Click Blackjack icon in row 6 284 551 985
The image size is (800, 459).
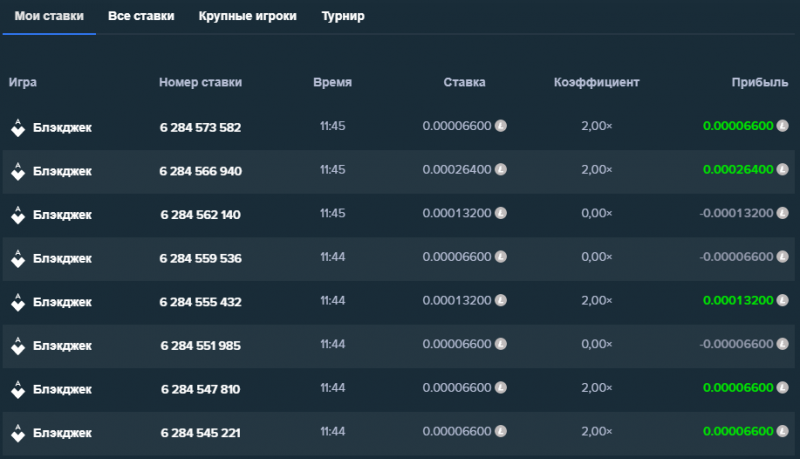18,346
